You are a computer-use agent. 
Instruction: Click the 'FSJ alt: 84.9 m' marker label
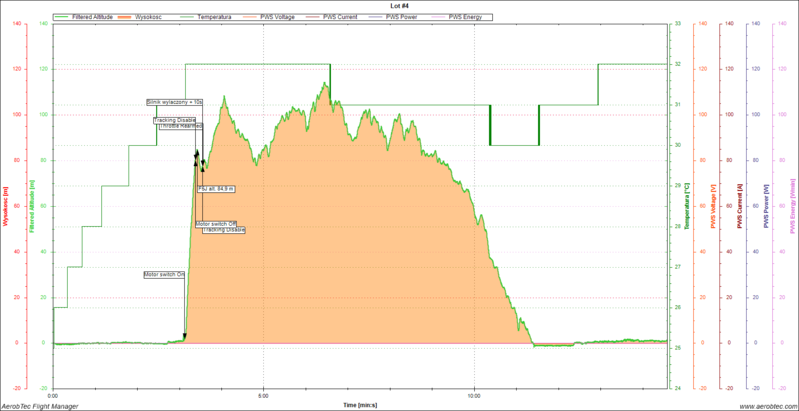pyautogui.click(x=216, y=188)
